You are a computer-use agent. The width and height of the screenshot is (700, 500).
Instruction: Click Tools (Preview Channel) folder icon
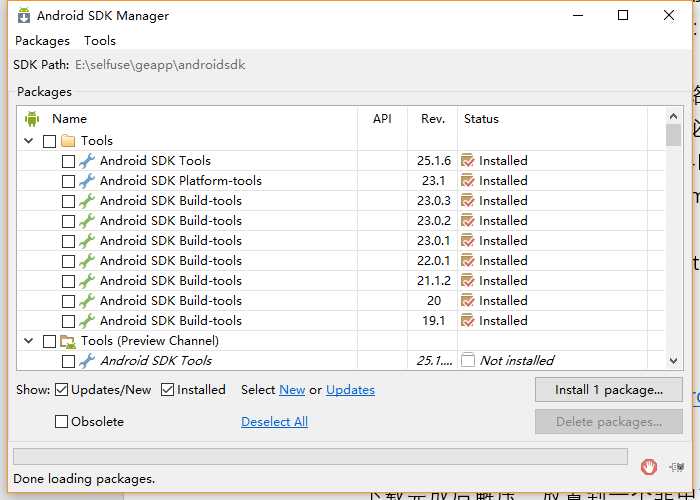point(68,341)
